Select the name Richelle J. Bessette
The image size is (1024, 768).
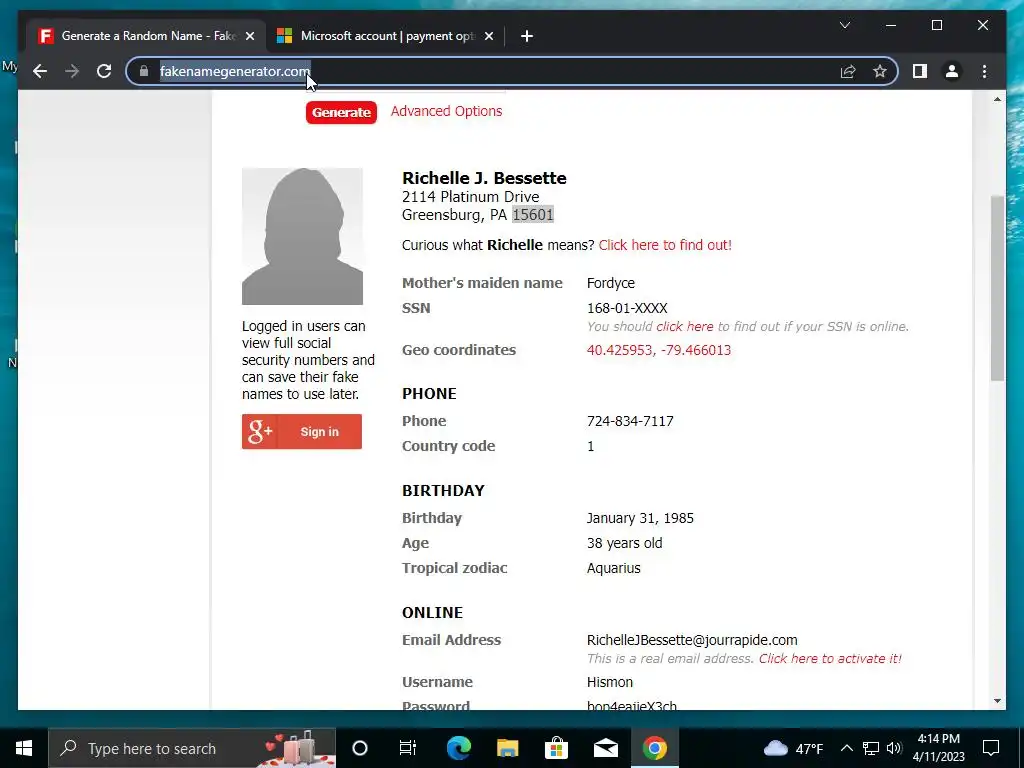click(484, 178)
